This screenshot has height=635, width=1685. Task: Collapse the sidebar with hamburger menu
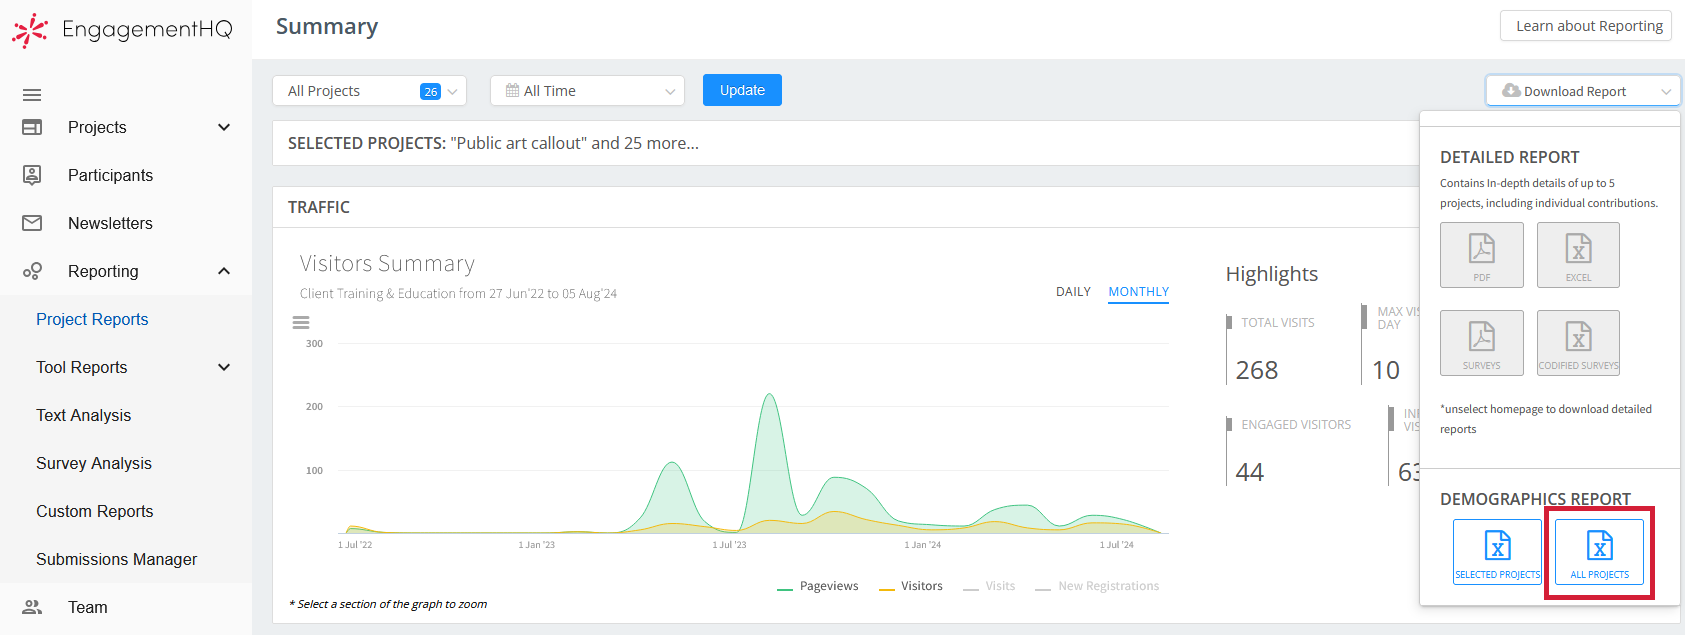tap(32, 95)
